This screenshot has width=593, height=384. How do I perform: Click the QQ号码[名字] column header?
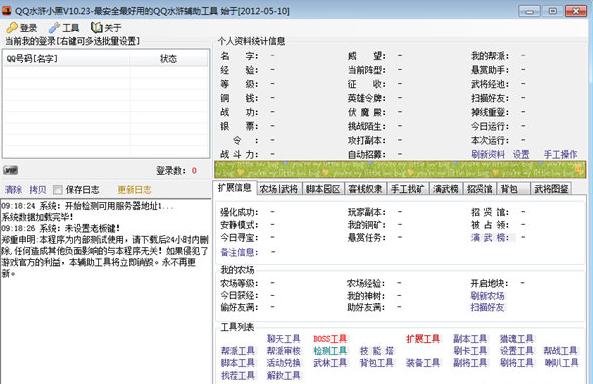coord(67,59)
